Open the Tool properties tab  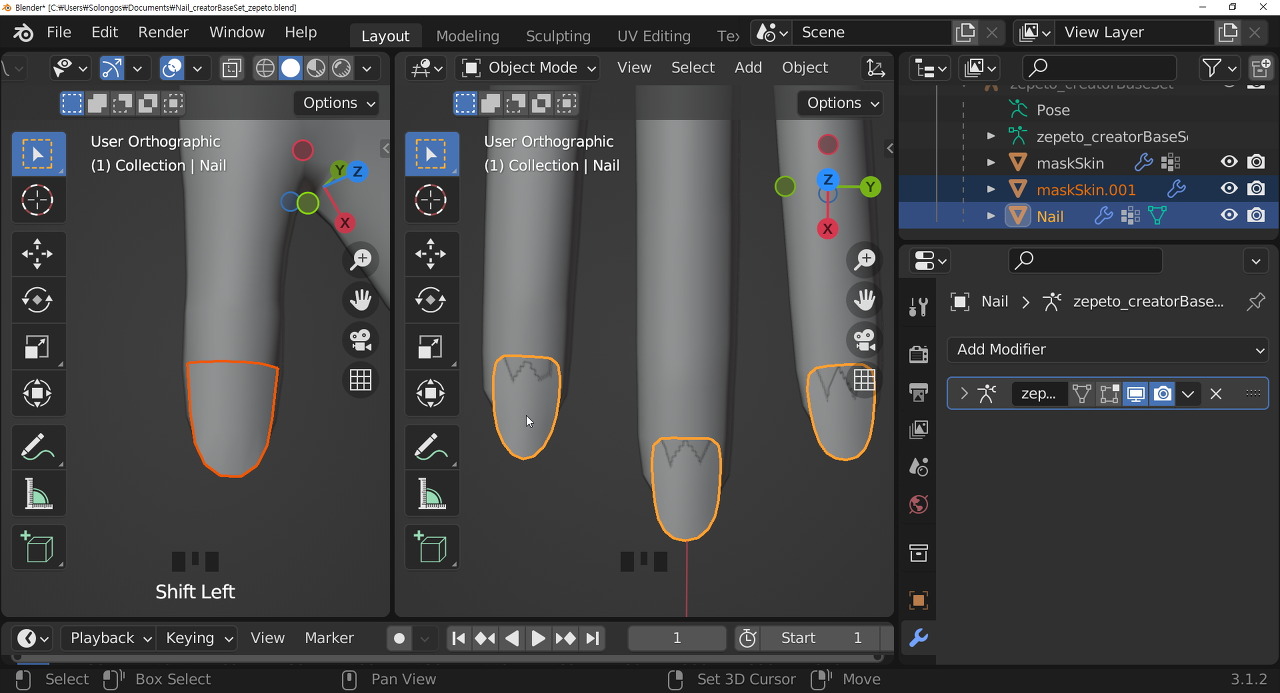918,307
